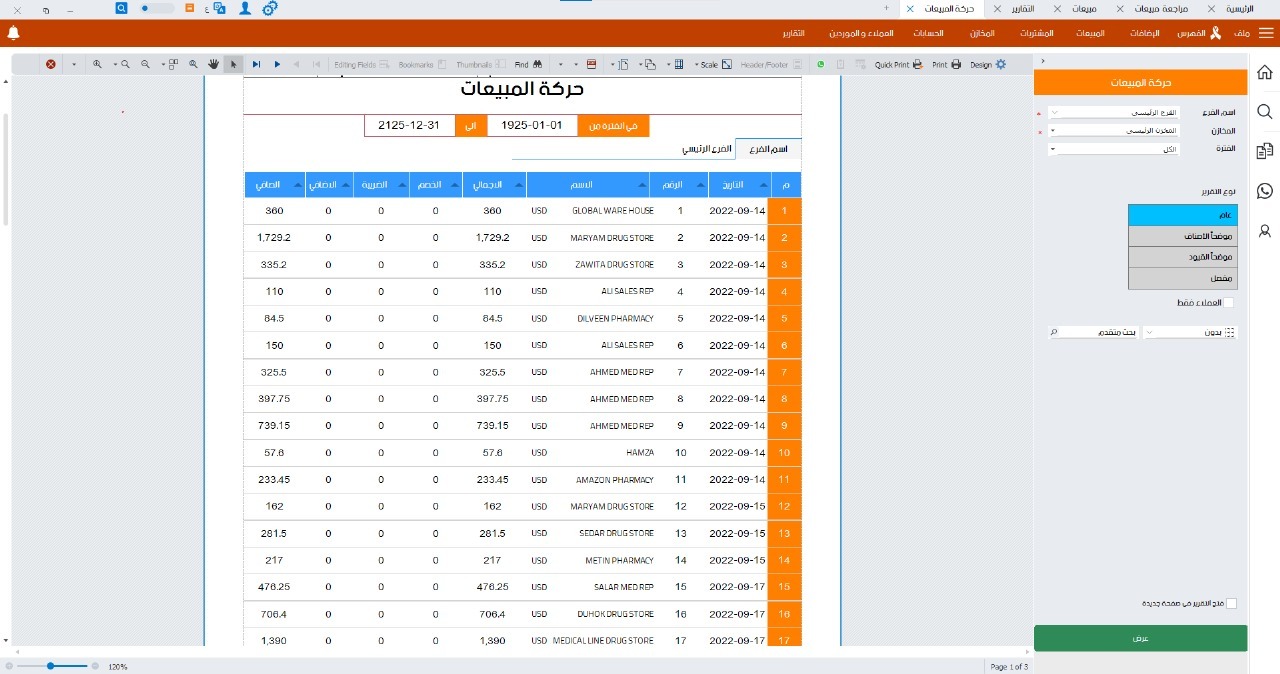Click the green عرض button
Screen dimensions: 1280x674
click(1140, 638)
